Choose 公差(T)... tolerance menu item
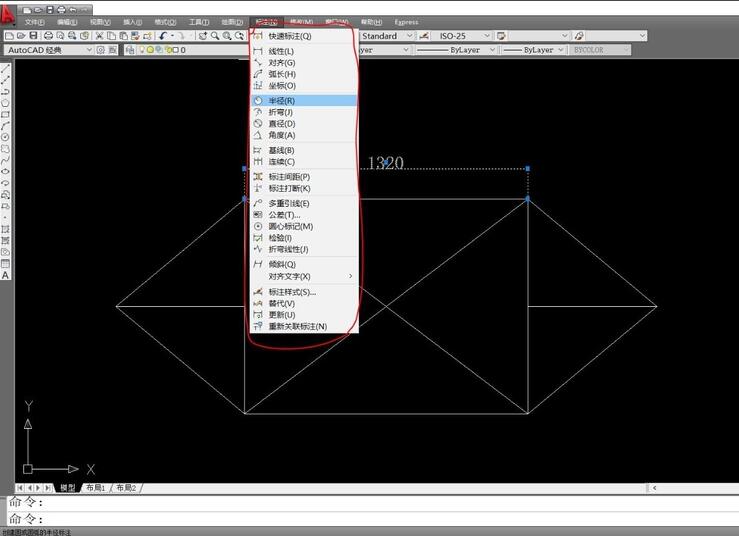Screen dimensions: 739x536 click(x=304, y=214)
